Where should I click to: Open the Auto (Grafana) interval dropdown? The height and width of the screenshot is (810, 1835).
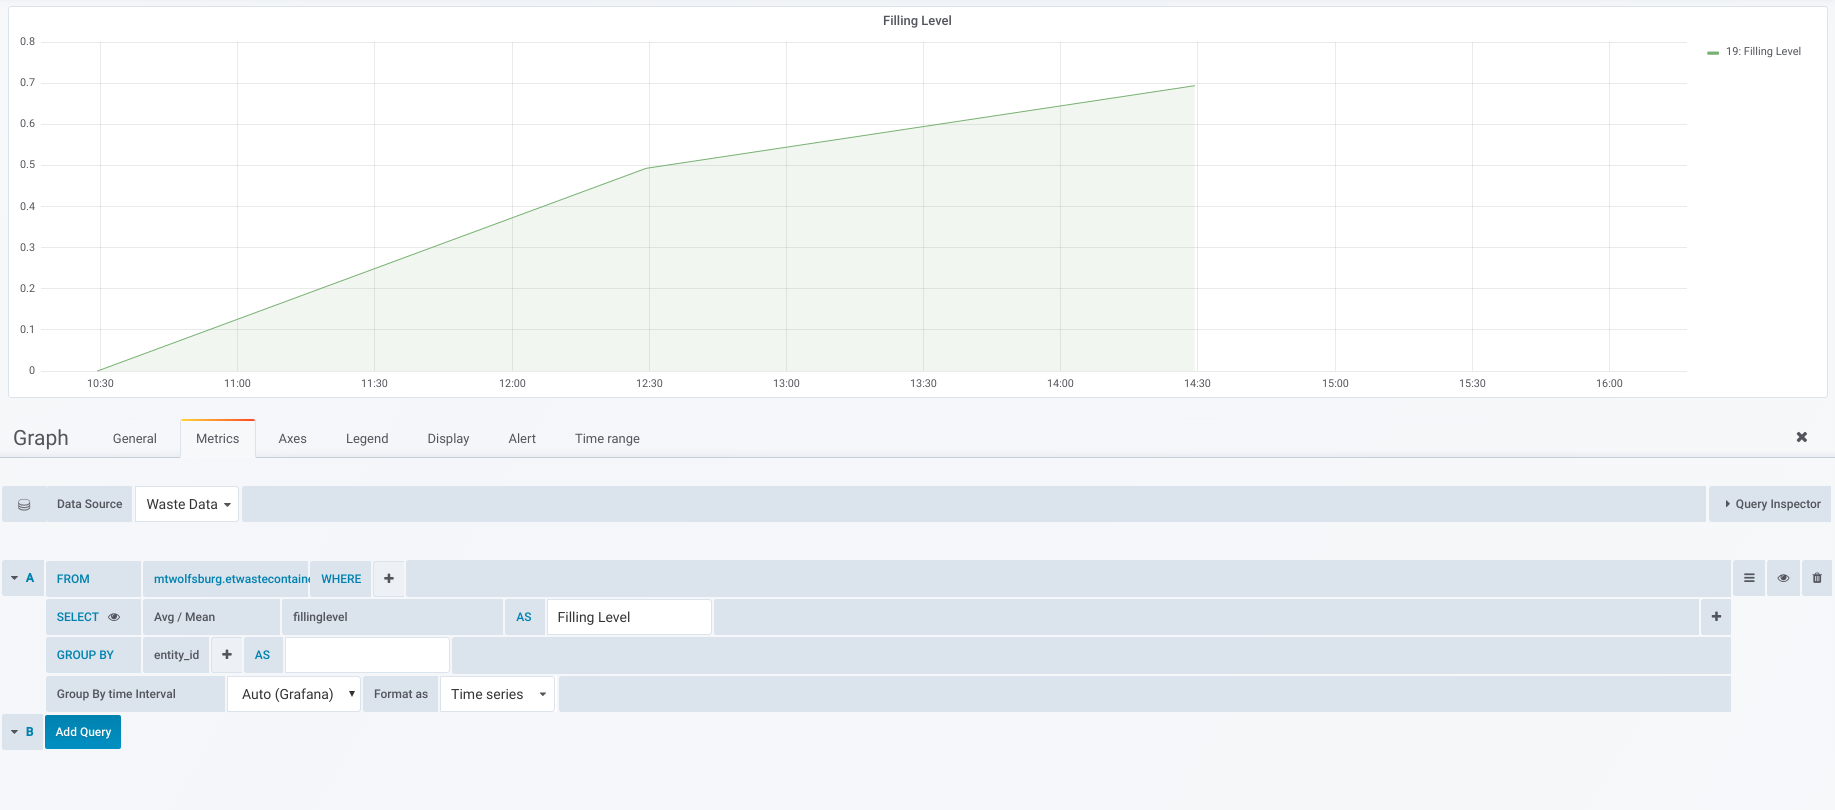(x=294, y=694)
